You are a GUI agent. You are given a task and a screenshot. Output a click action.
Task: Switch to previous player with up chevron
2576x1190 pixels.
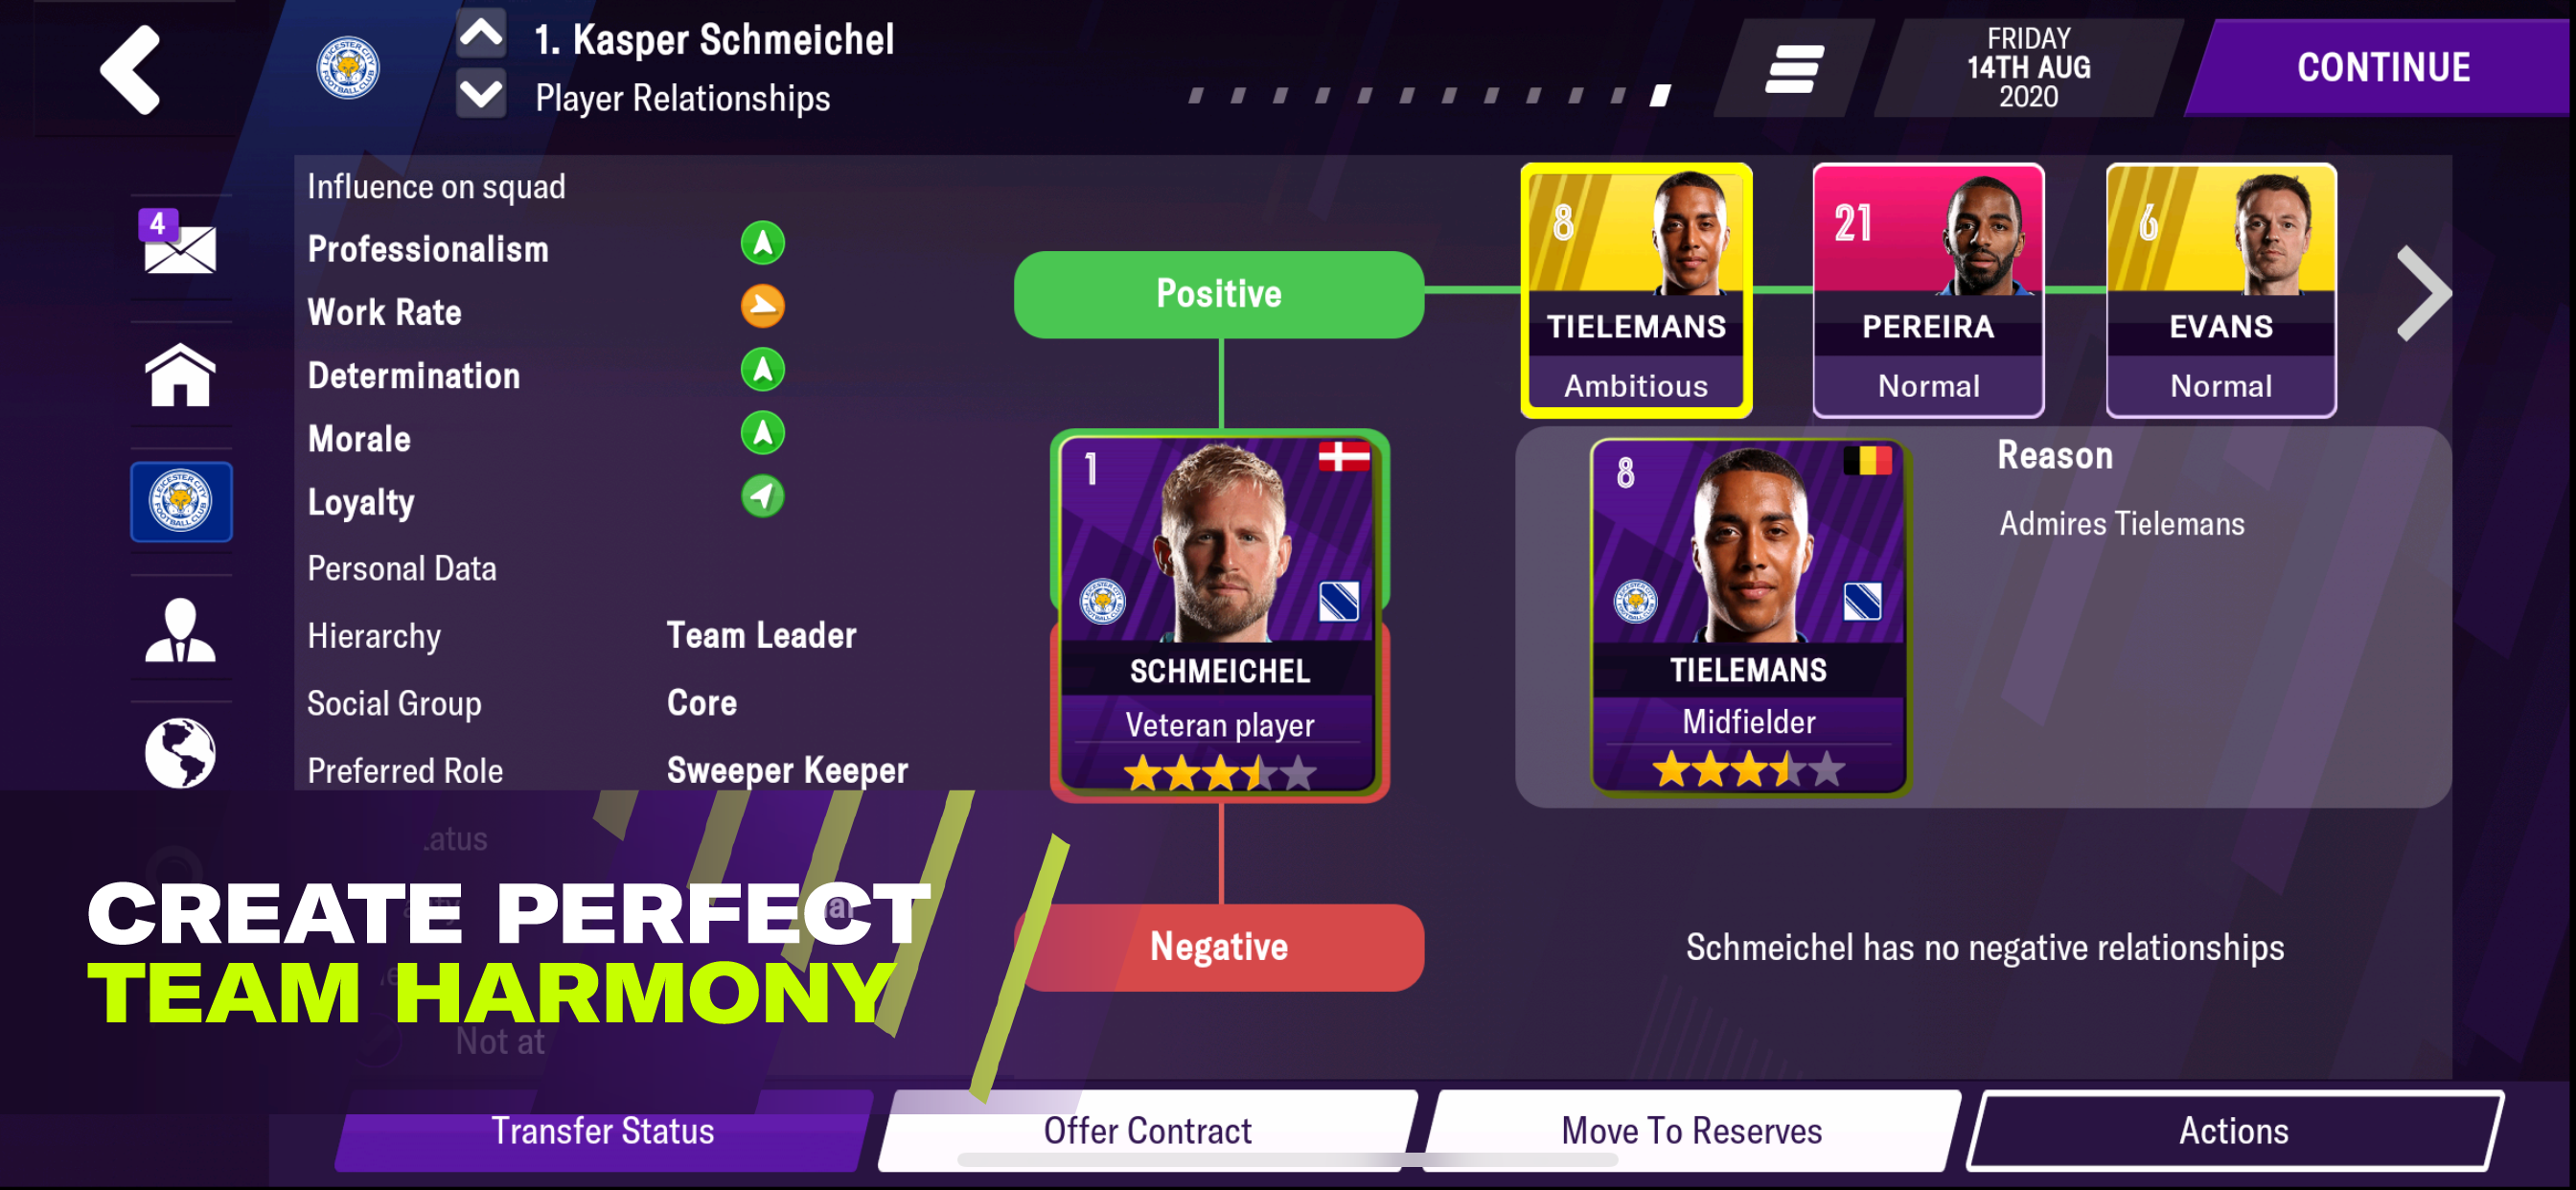click(481, 35)
